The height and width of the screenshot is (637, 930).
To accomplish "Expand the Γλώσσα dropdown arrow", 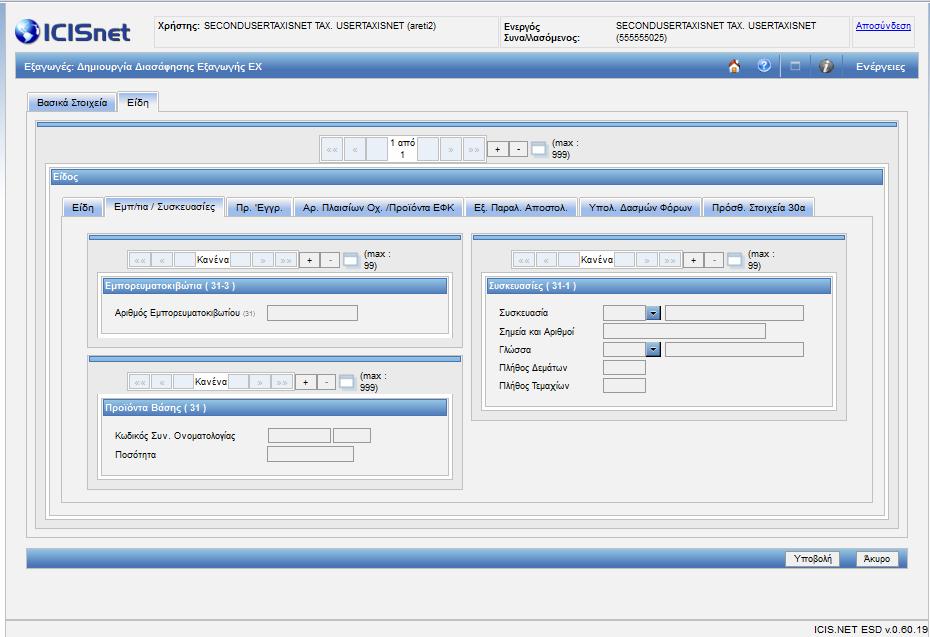I will 653,350.
